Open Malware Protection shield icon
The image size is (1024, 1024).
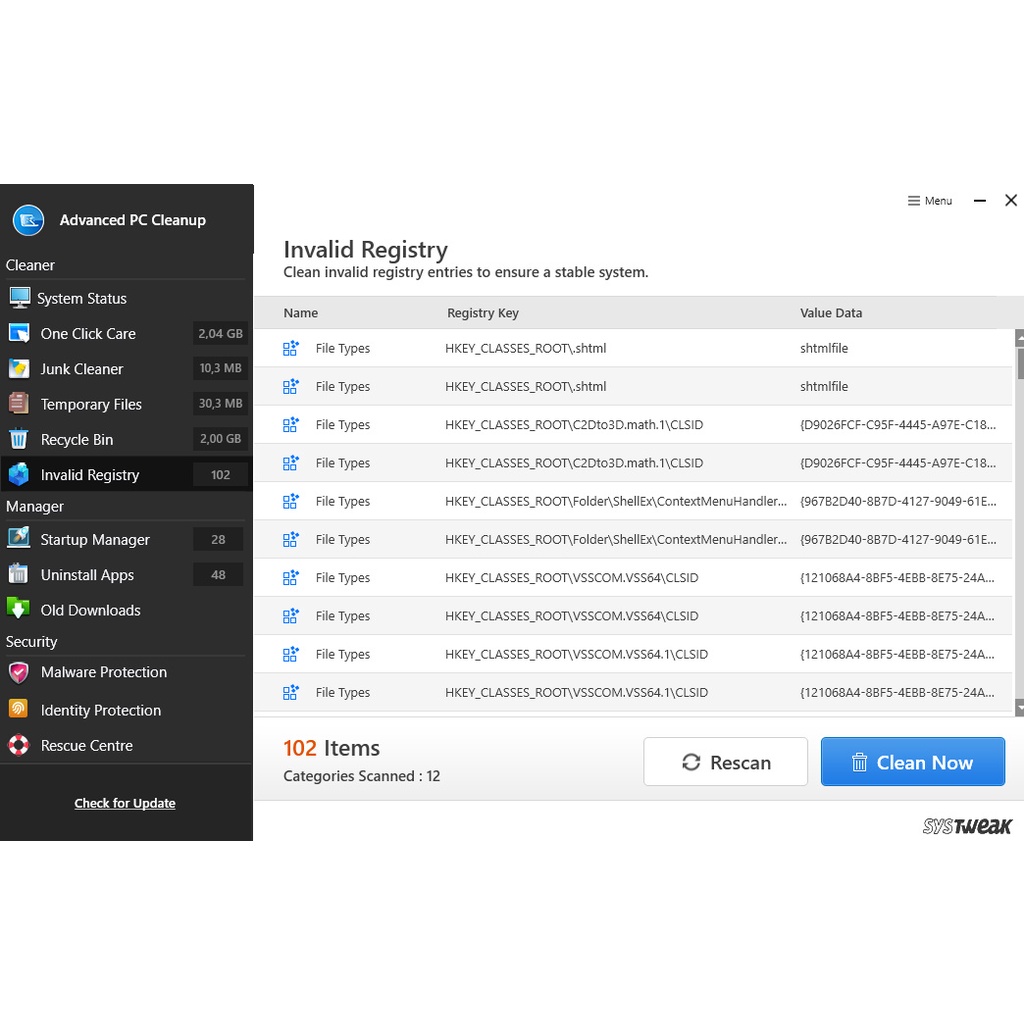[19, 672]
